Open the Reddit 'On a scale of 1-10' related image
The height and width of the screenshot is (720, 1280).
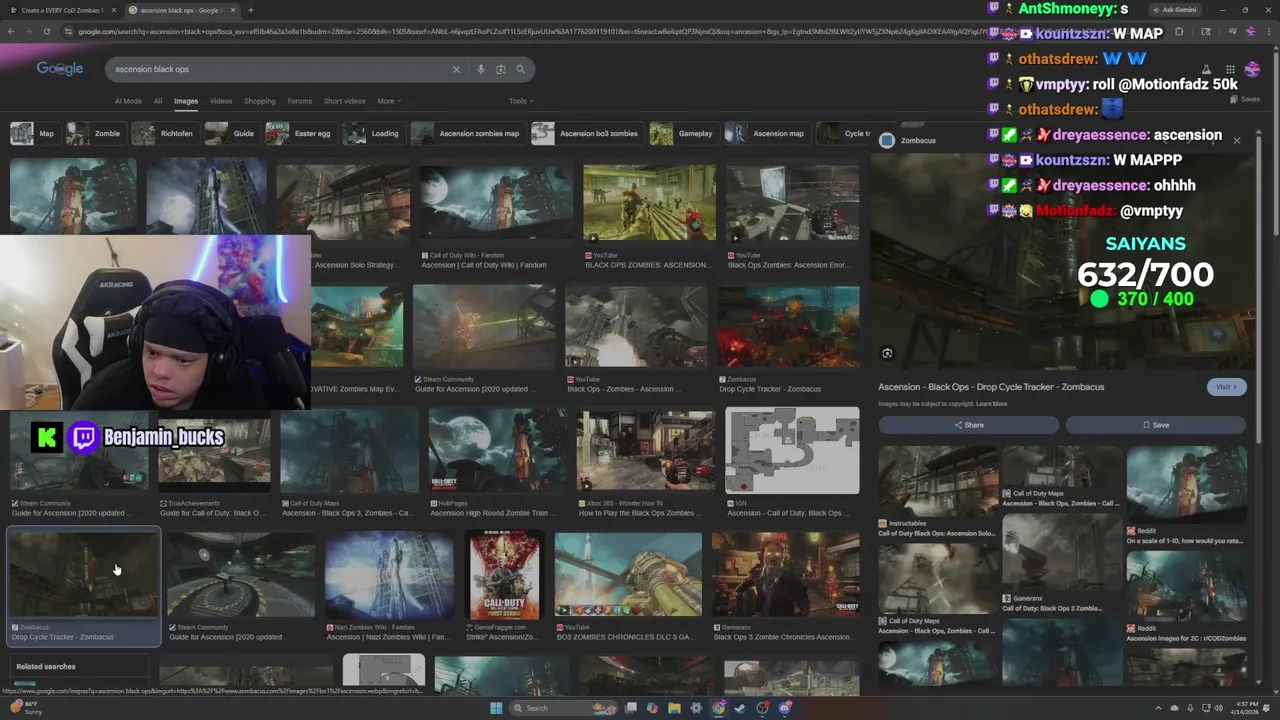(x=1186, y=485)
